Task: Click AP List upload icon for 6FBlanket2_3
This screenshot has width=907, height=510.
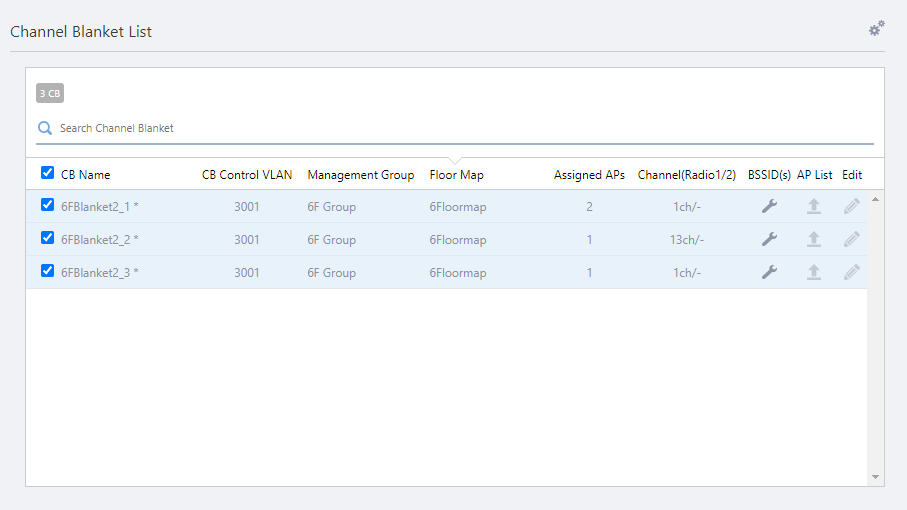Action: [x=814, y=272]
